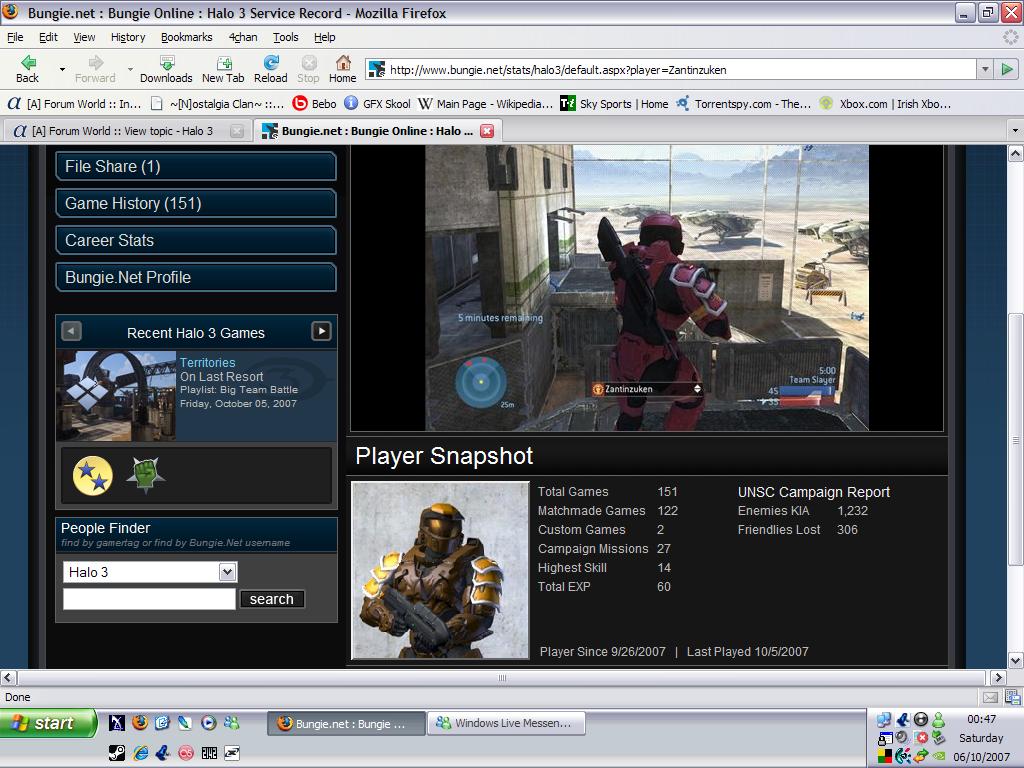This screenshot has width=1024, height=768.
Task: Open Game History (151)
Action: point(196,204)
